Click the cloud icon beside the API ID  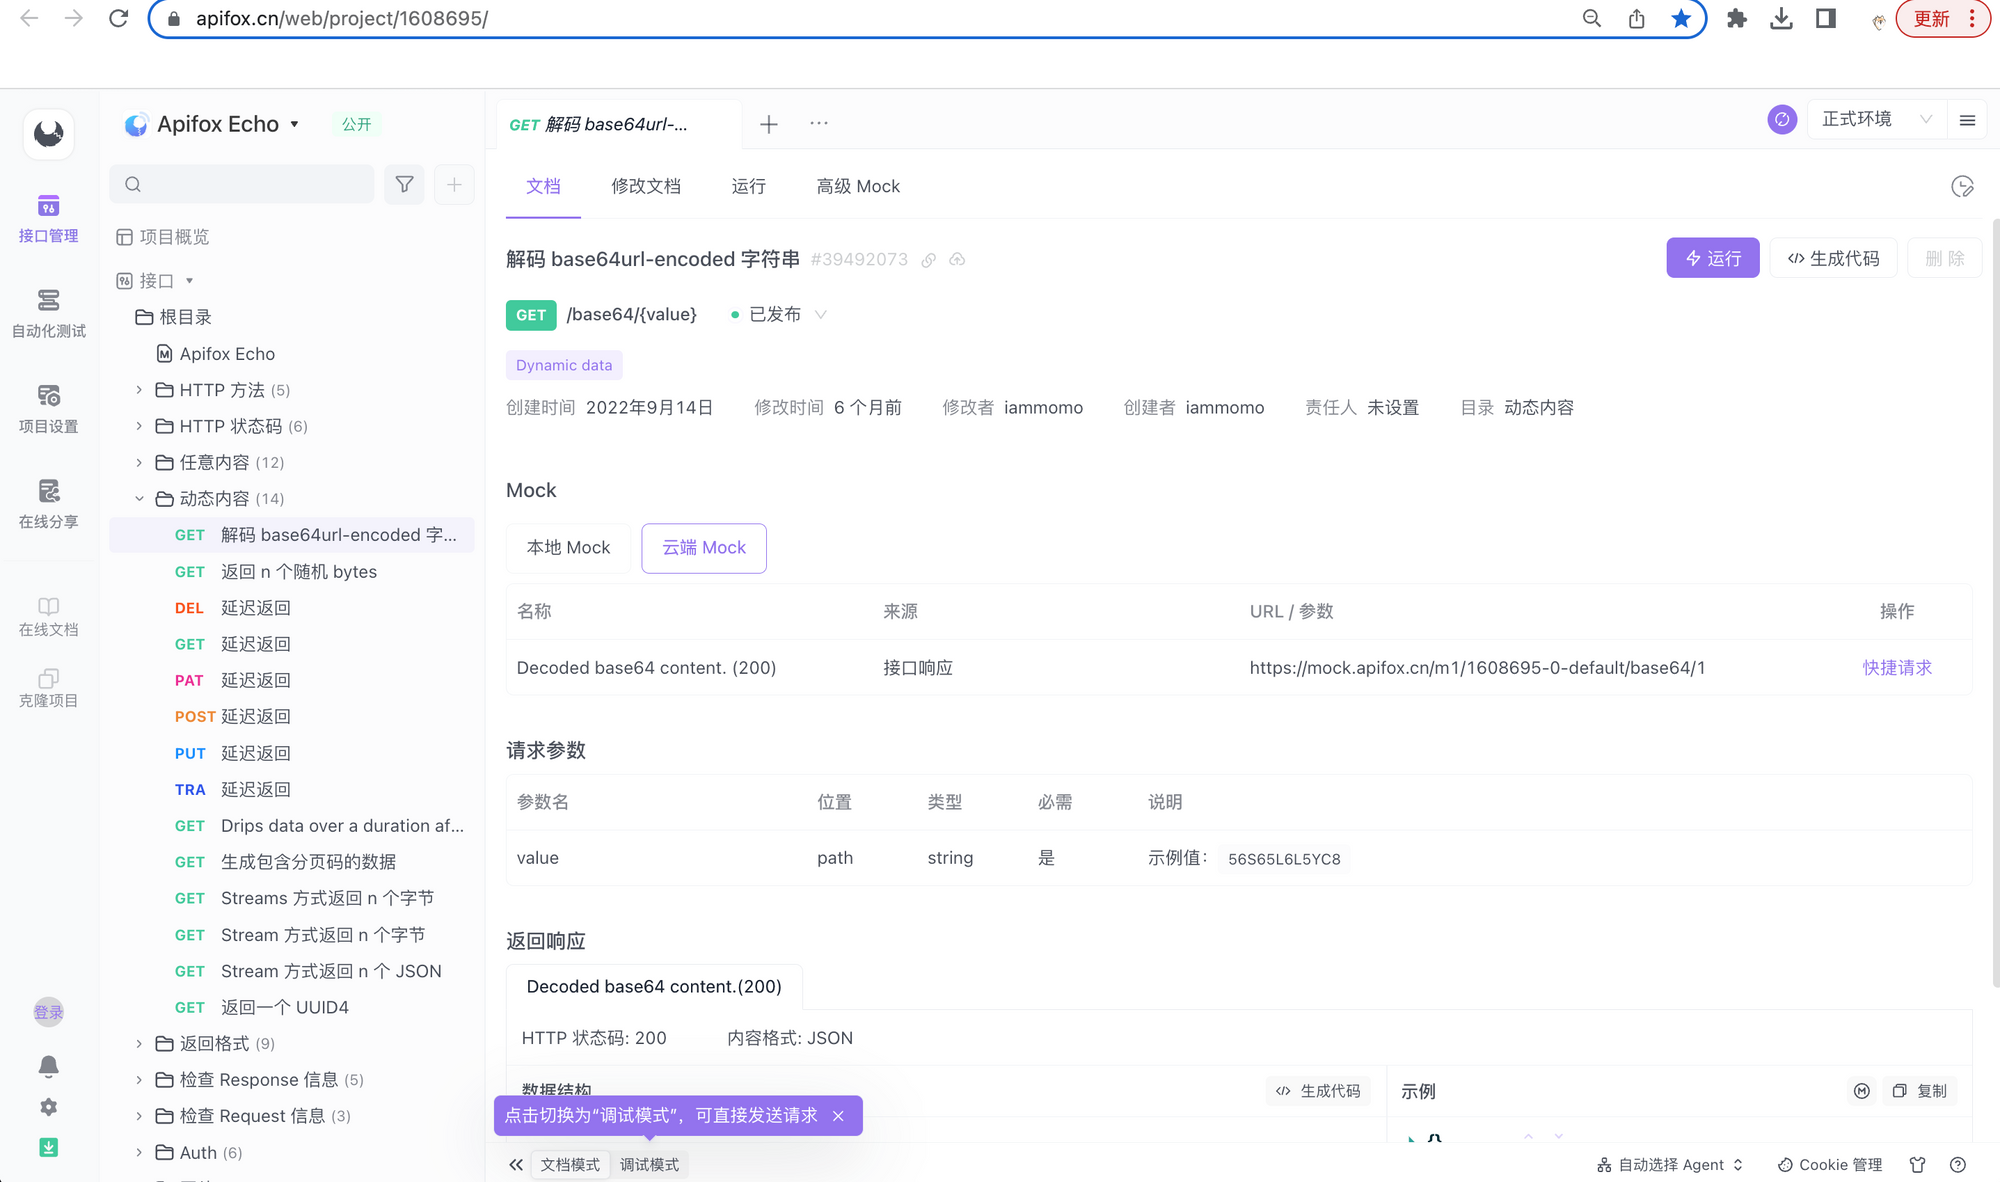pyautogui.click(x=957, y=260)
